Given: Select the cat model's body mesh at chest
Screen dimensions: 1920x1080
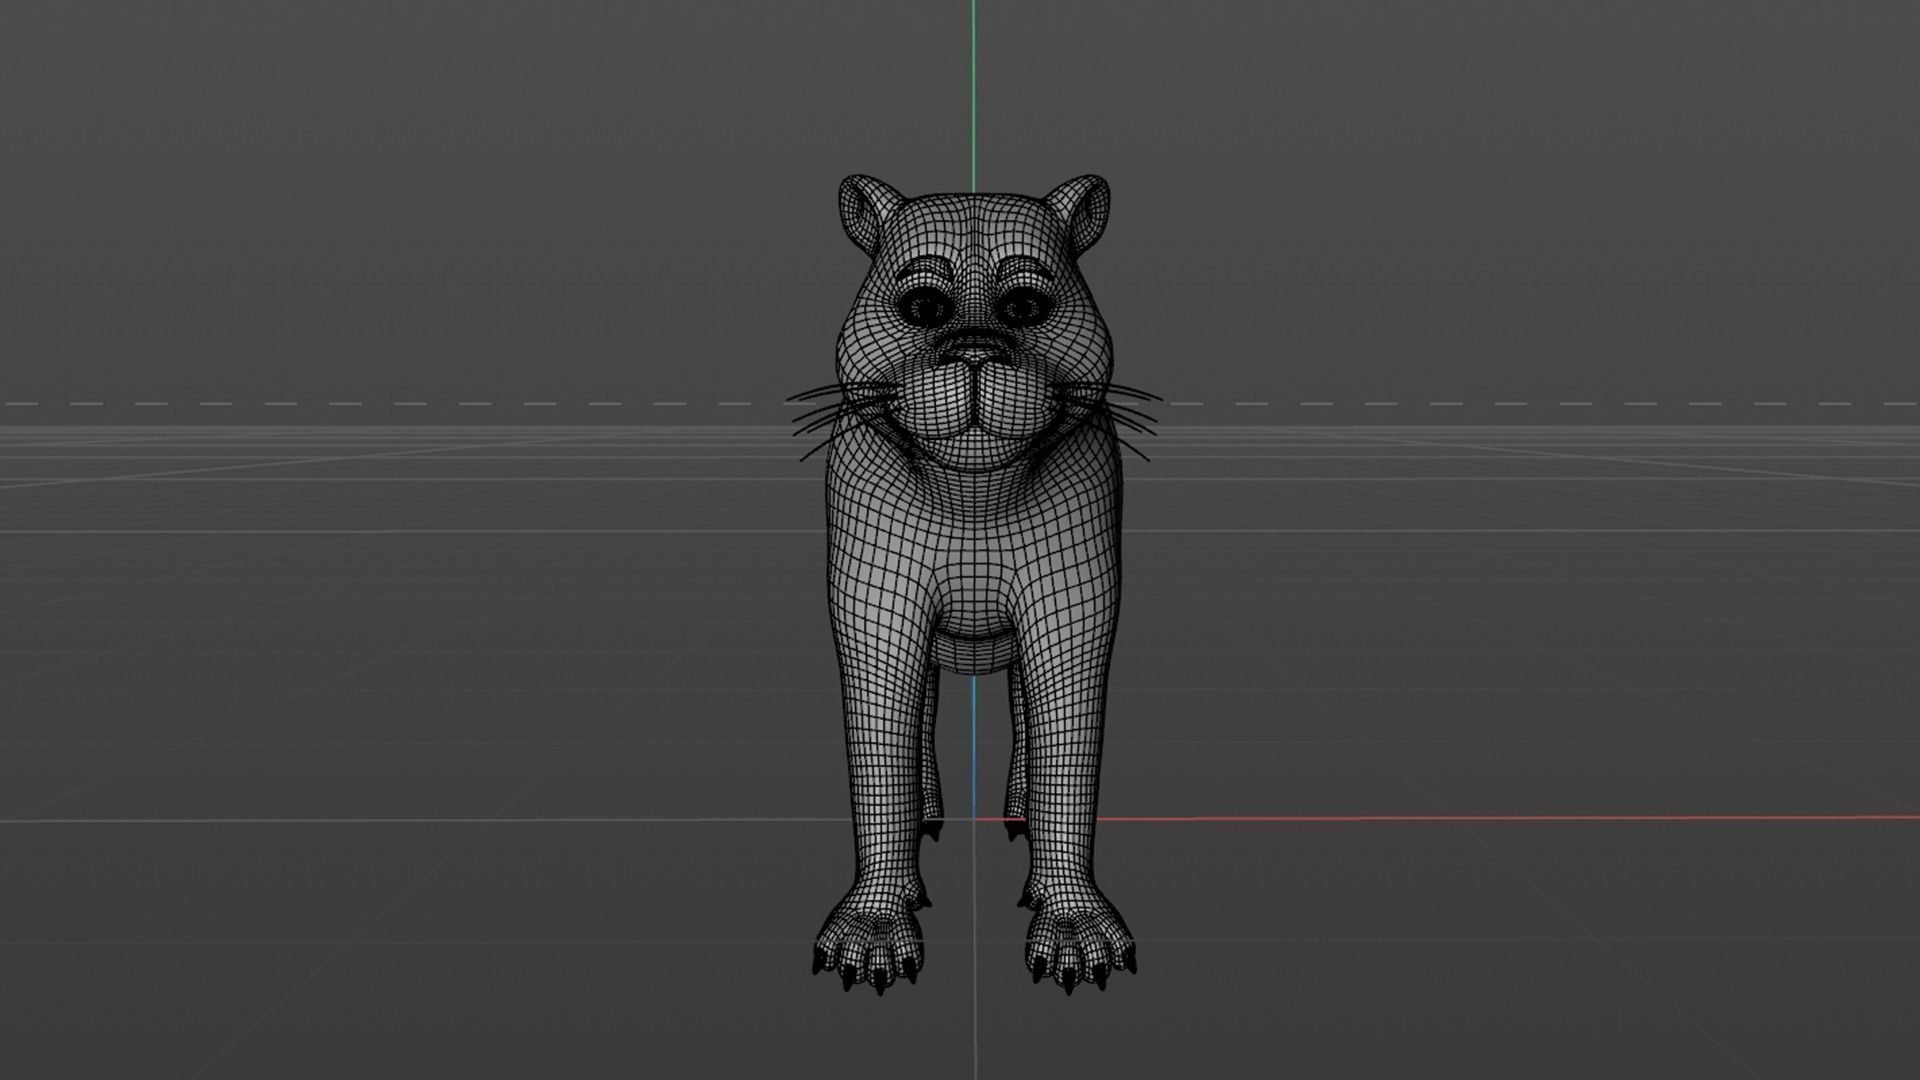Looking at the screenshot, I should pos(975,570).
